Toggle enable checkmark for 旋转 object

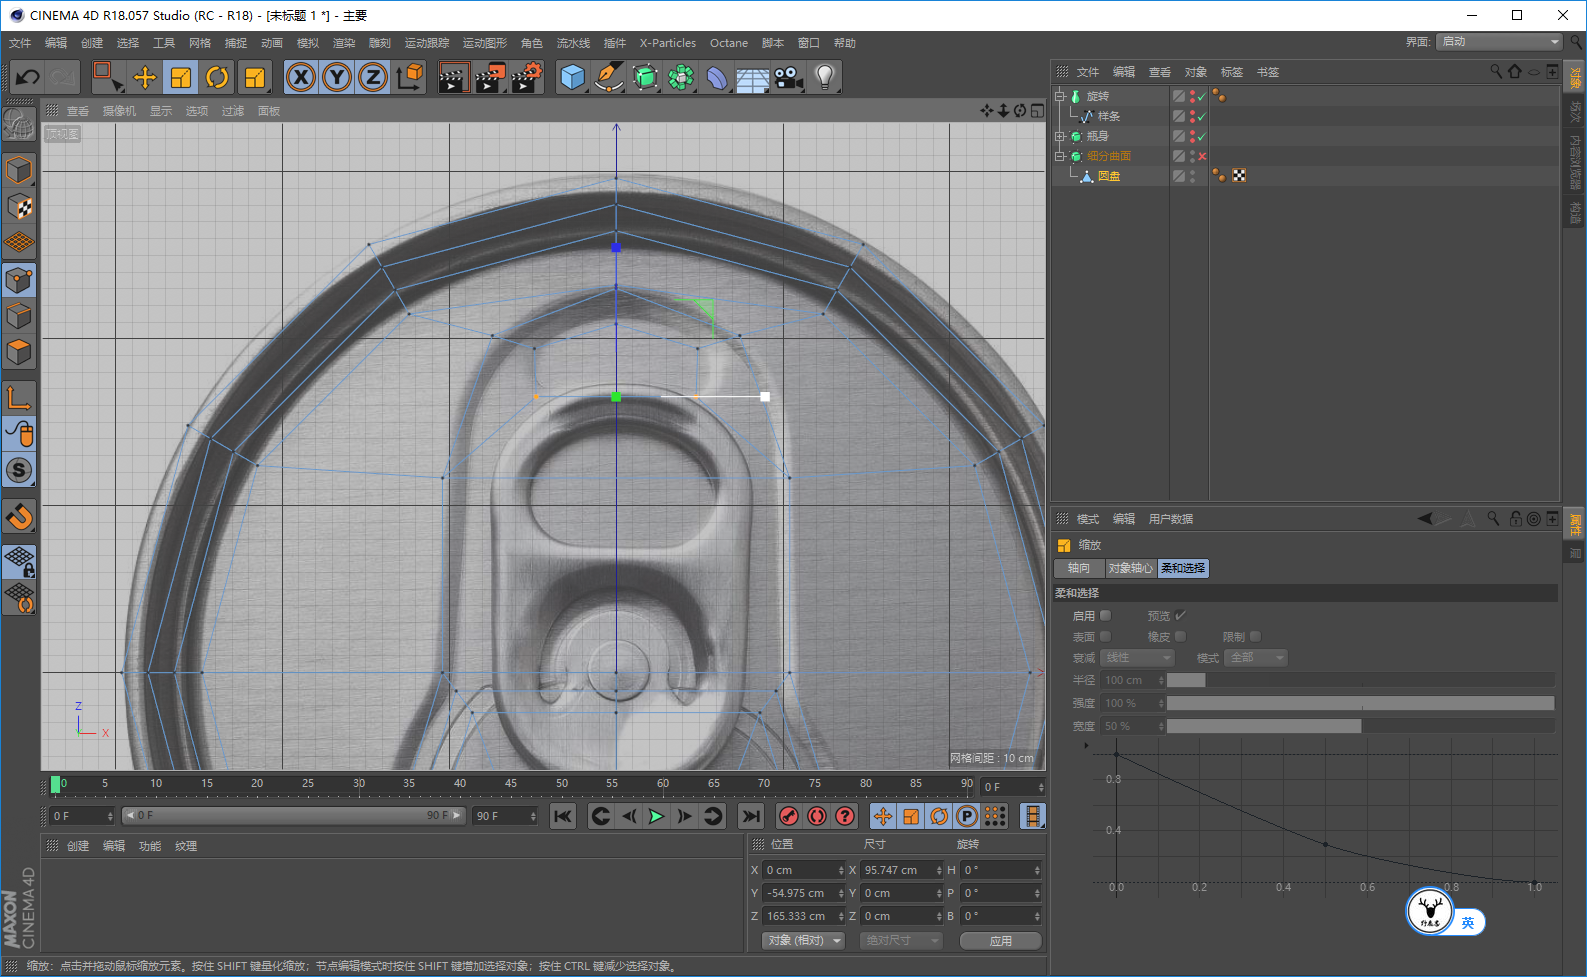coord(1202,97)
